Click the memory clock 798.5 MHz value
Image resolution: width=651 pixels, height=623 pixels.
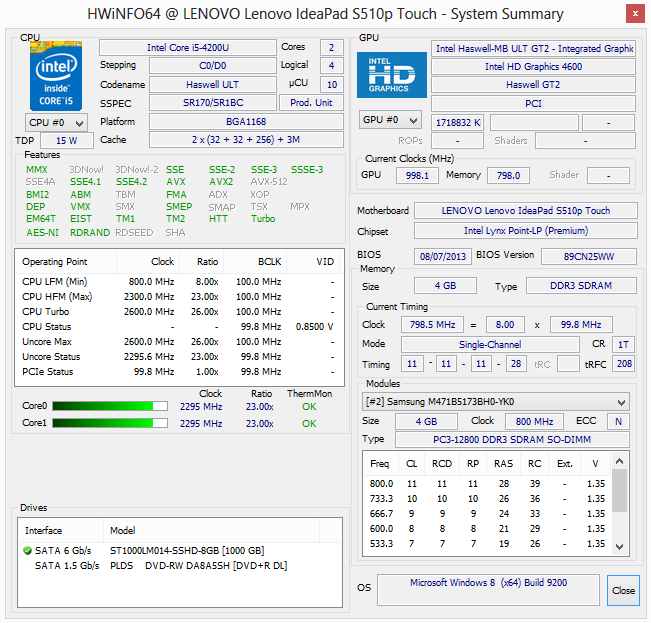(x=432, y=325)
